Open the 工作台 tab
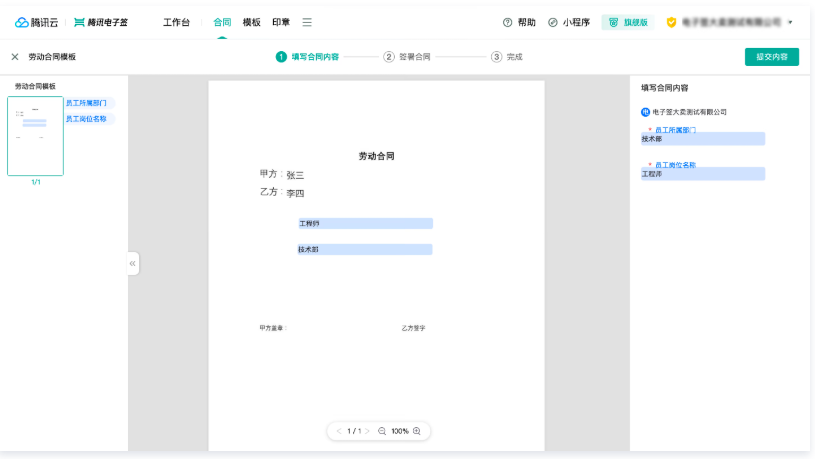This screenshot has width=815, height=459. tap(176, 22)
